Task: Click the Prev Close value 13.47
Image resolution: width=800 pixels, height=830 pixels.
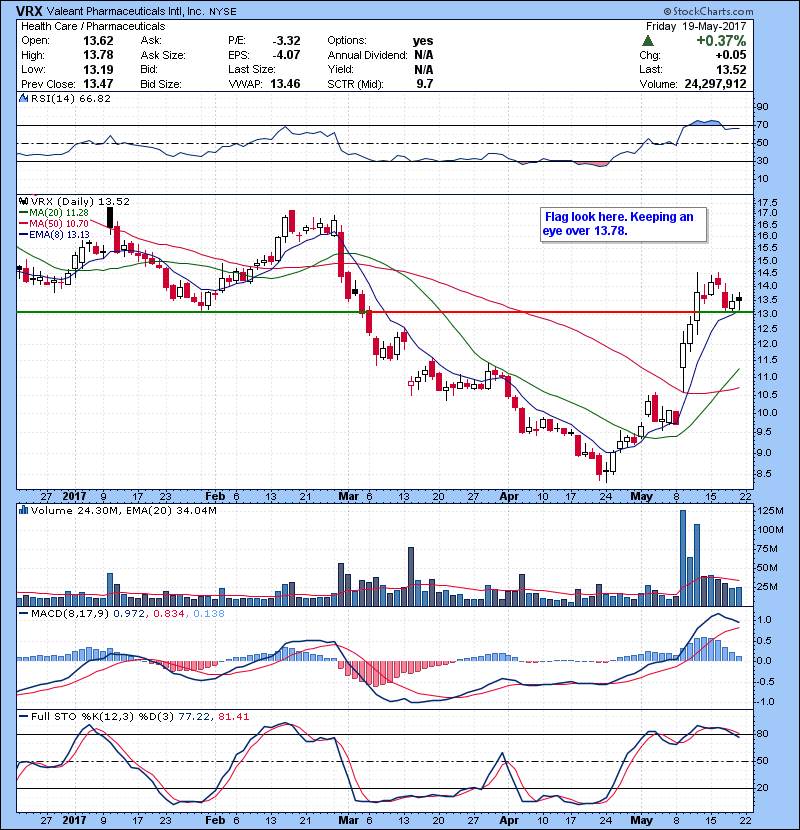Action: point(98,84)
